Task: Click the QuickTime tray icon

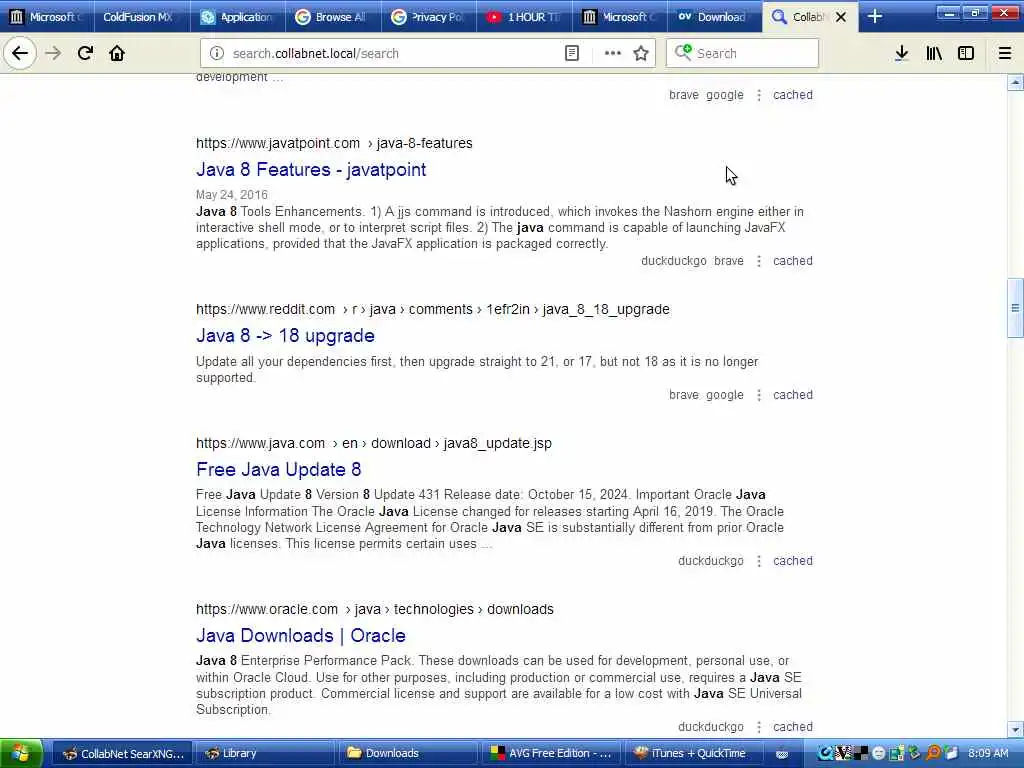Action: tap(825, 753)
